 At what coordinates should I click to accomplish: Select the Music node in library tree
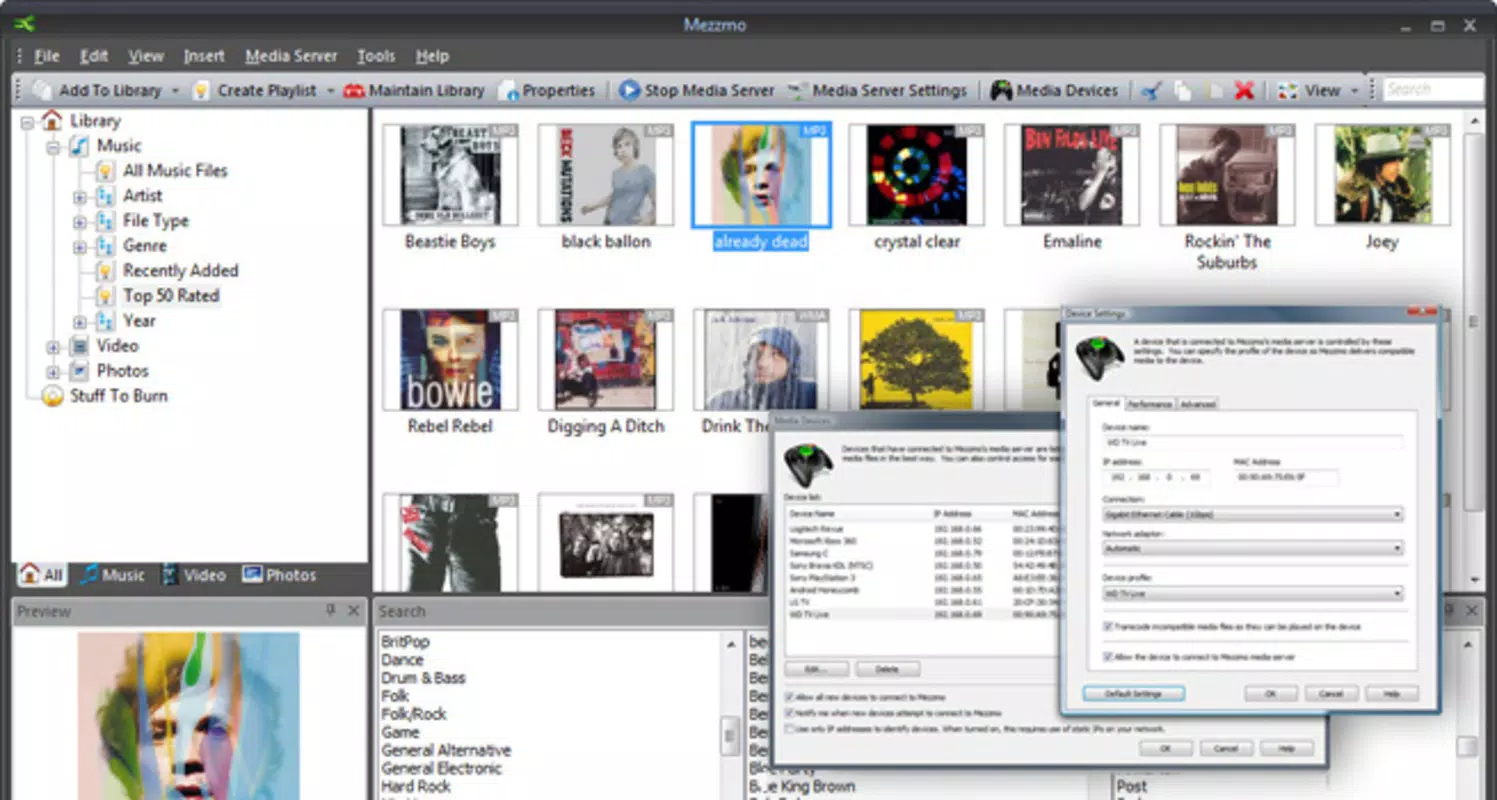118,146
